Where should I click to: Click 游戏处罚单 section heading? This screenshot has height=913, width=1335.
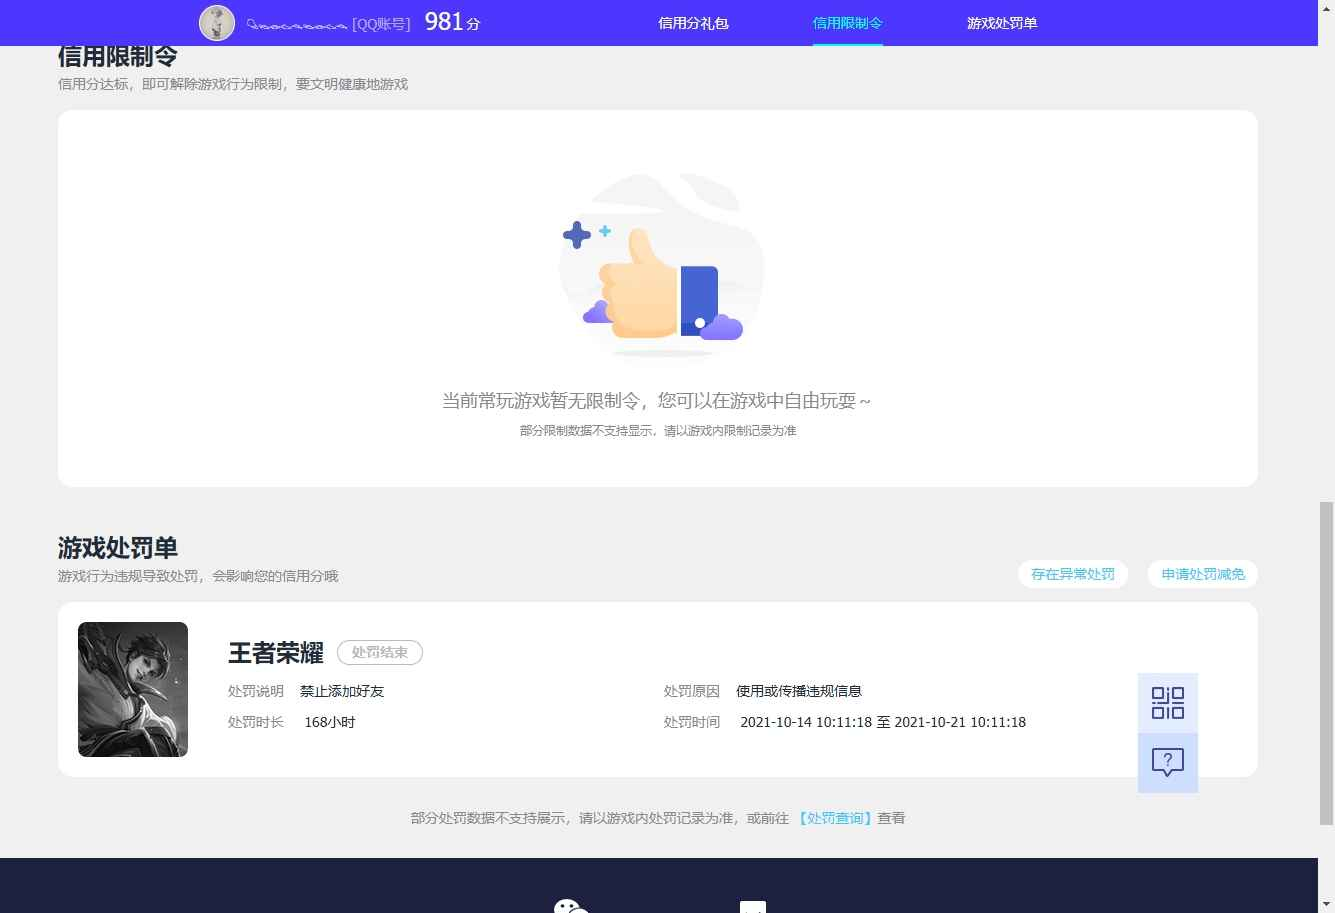click(118, 548)
